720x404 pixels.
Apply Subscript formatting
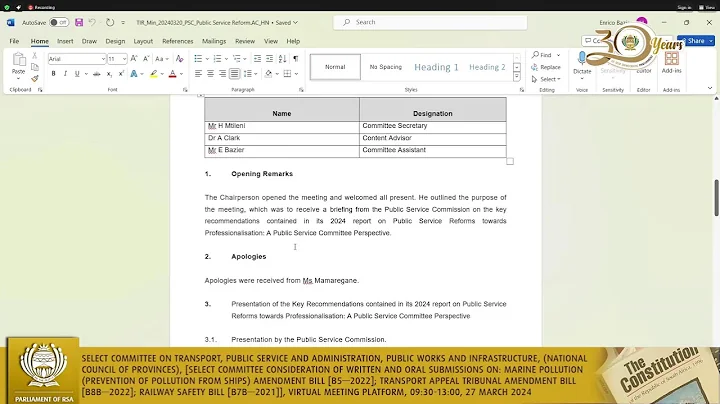pos(109,73)
